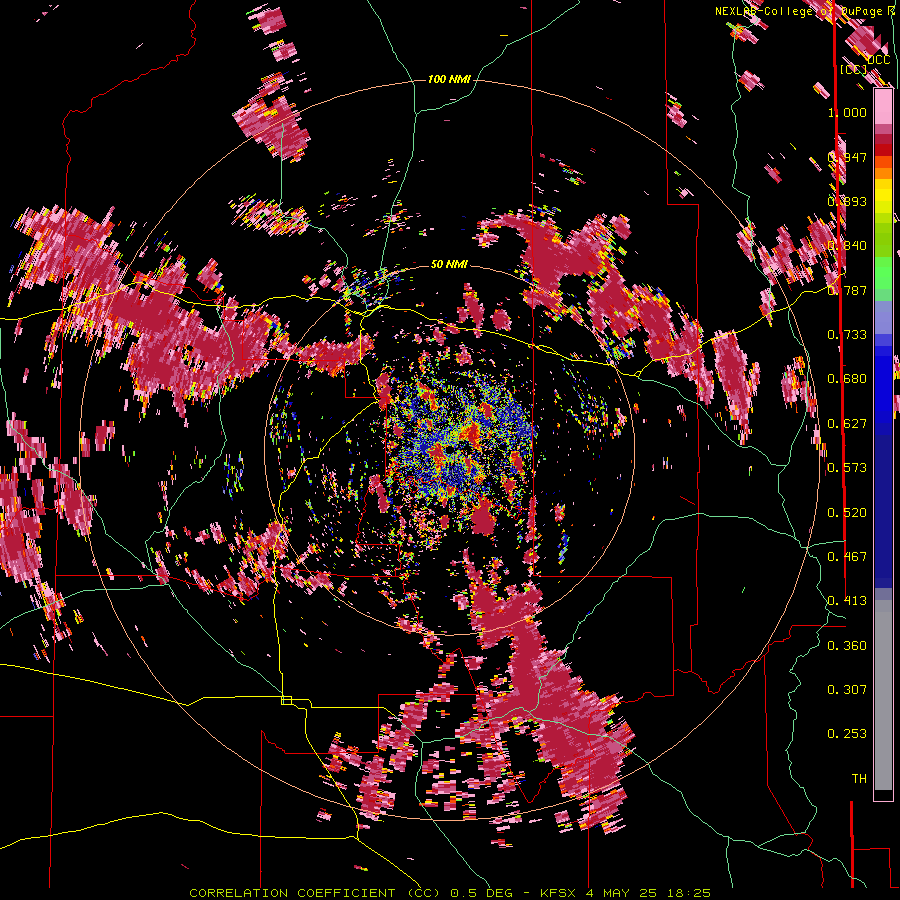This screenshot has width=900, height=900.
Task: Select the 0.627 legend value
Action: (x=847, y=424)
